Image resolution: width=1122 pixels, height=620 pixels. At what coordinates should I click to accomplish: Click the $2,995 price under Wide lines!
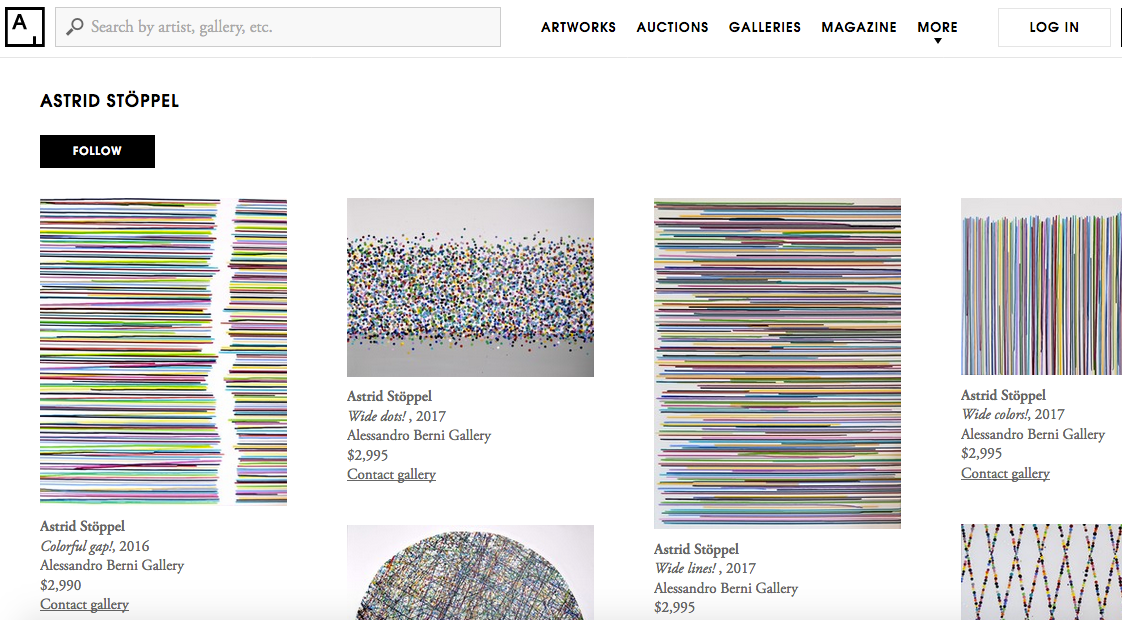[x=675, y=608]
